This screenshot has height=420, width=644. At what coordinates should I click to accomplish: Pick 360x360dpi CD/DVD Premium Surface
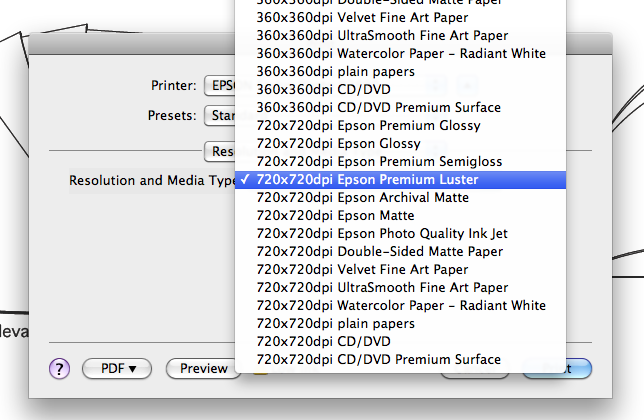click(x=400, y=108)
